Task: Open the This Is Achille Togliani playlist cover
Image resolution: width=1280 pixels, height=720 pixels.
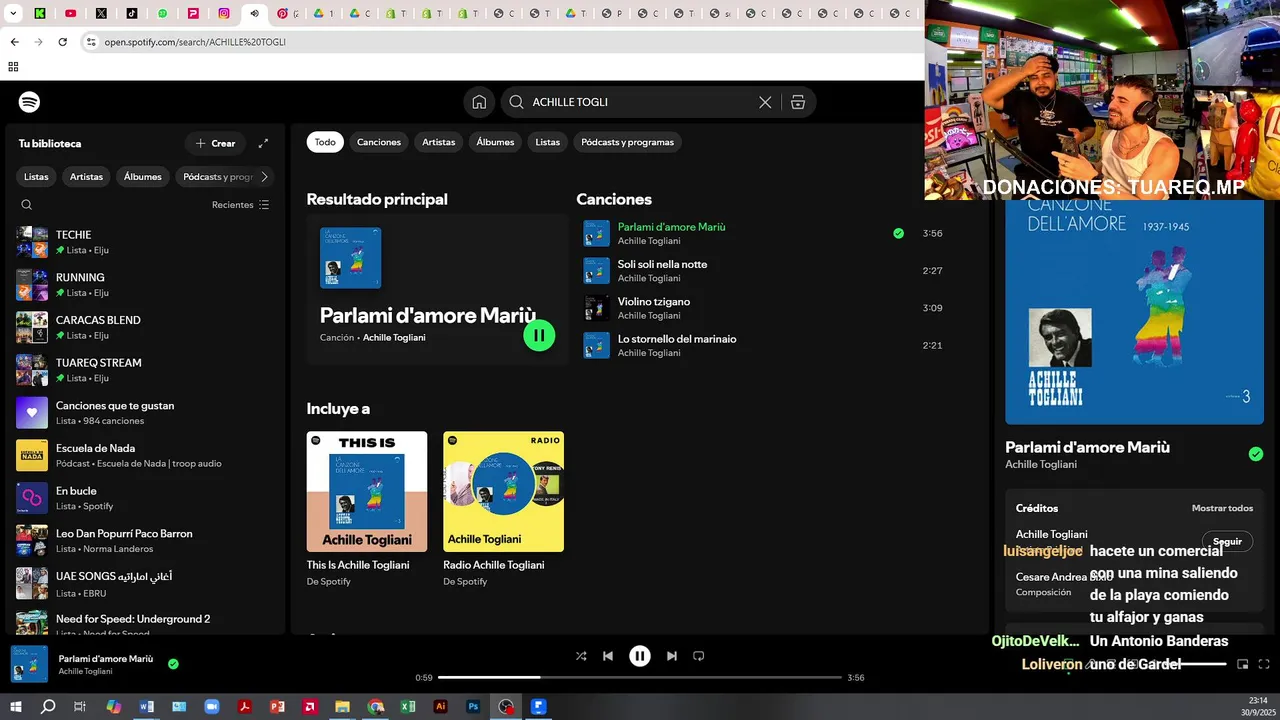Action: pyautogui.click(x=367, y=492)
